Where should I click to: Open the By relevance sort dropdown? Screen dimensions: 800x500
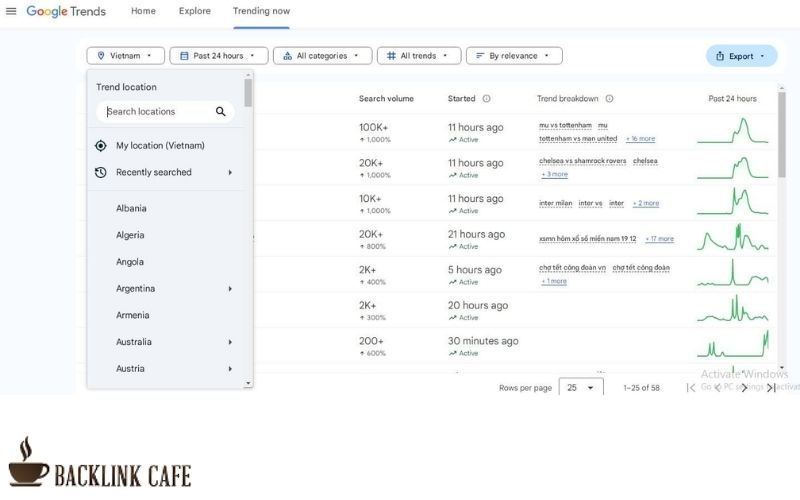point(514,56)
